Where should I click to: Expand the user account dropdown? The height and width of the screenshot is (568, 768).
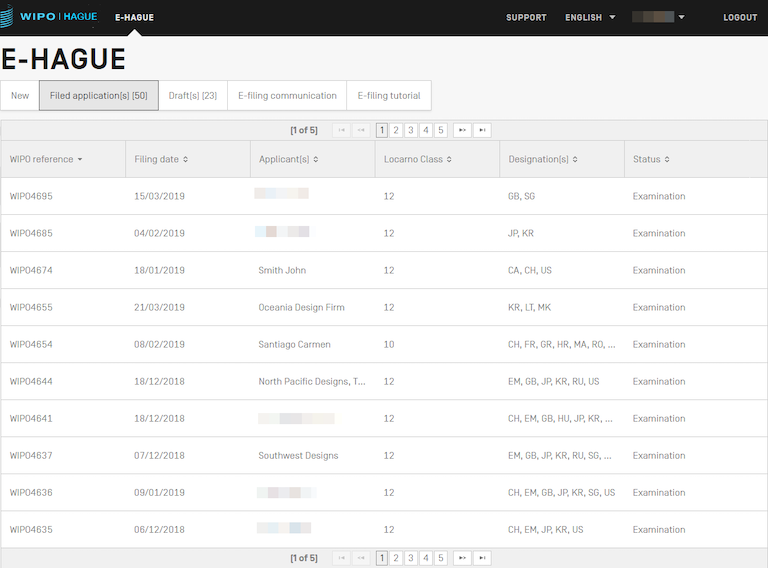(x=659, y=17)
